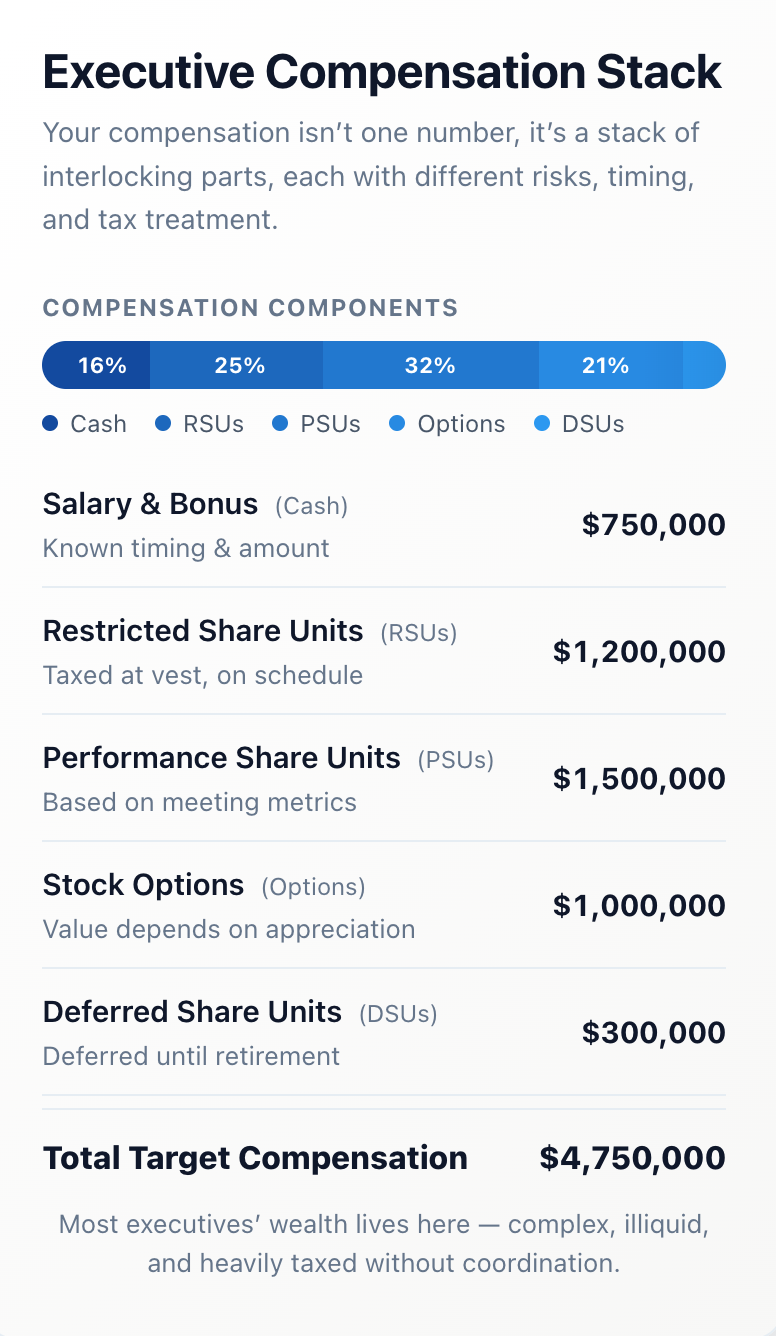
Task: Click the Total Target Compensation label
Action: click(255, 1158)
